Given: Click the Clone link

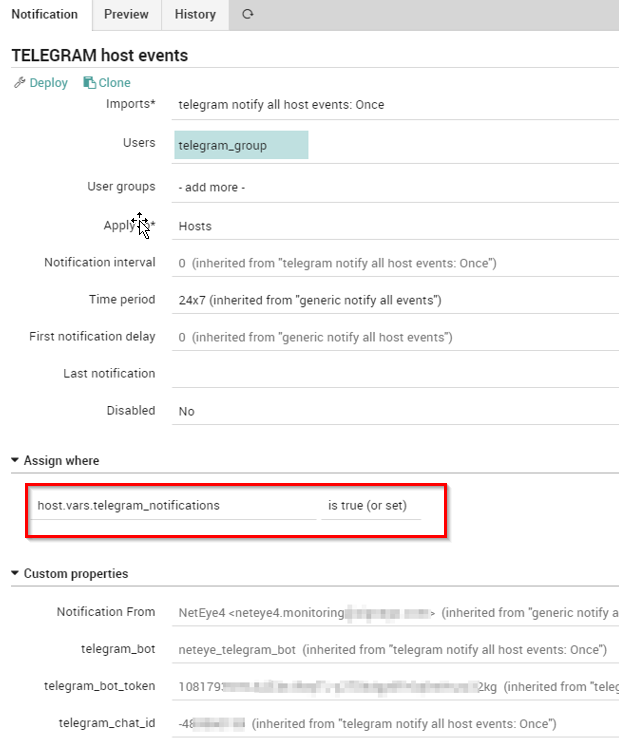Looking at the screenshot, I should 114,83.
